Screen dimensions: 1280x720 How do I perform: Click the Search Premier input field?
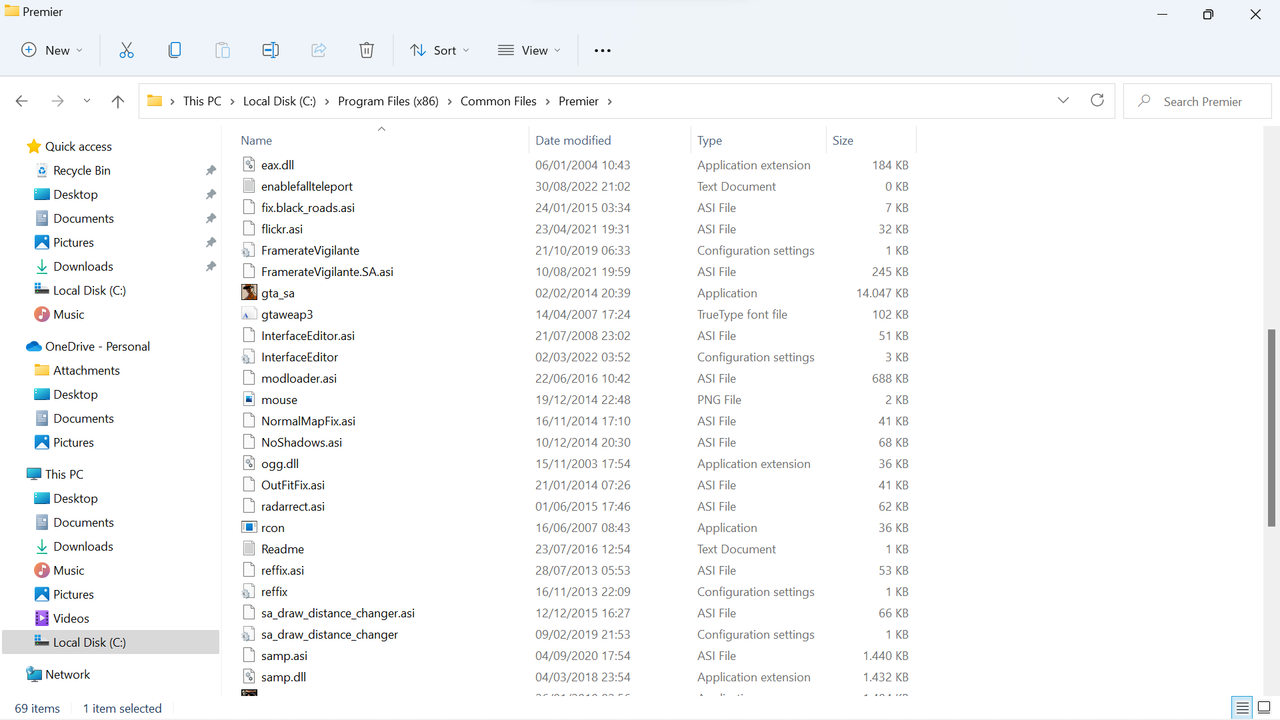[1197, 101]
